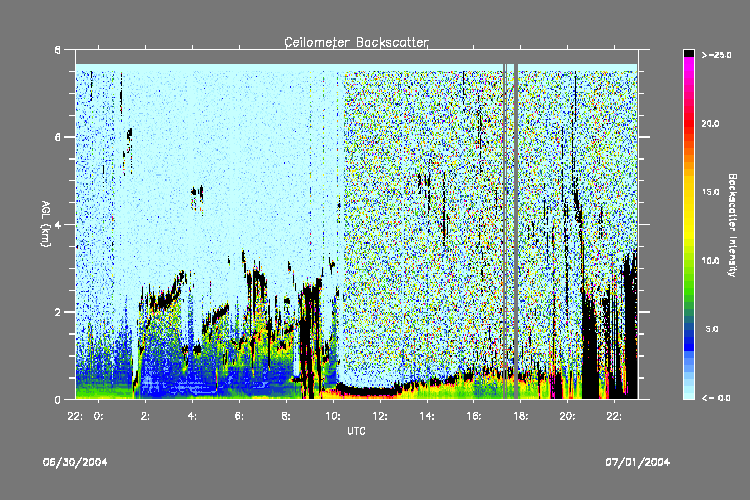Screen dimensions: 750x500
Task: Click the '22:' x-axis tick at left
Action: (75, 416)
